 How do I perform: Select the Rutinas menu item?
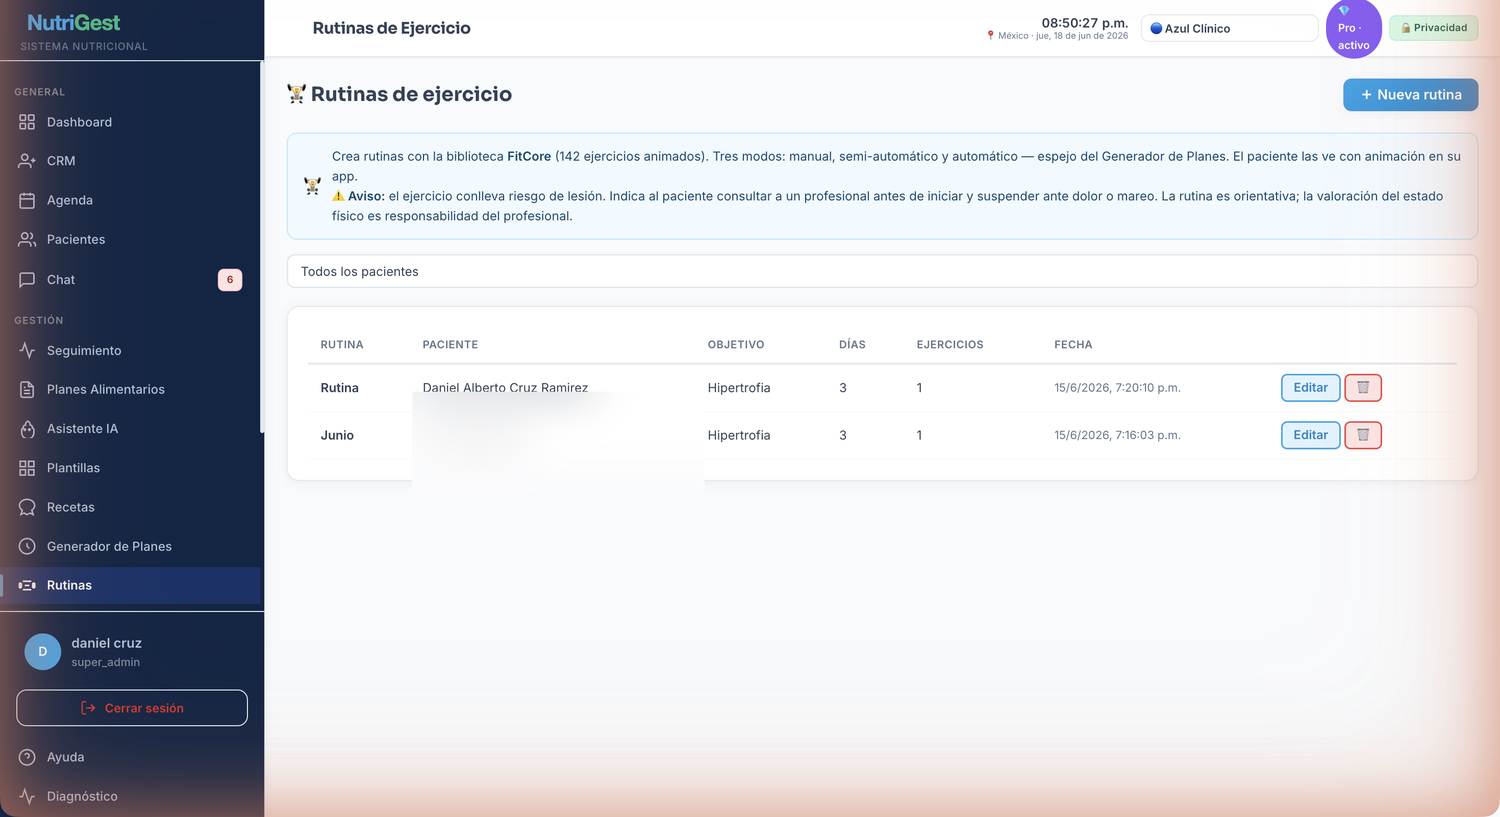point(130,585)
